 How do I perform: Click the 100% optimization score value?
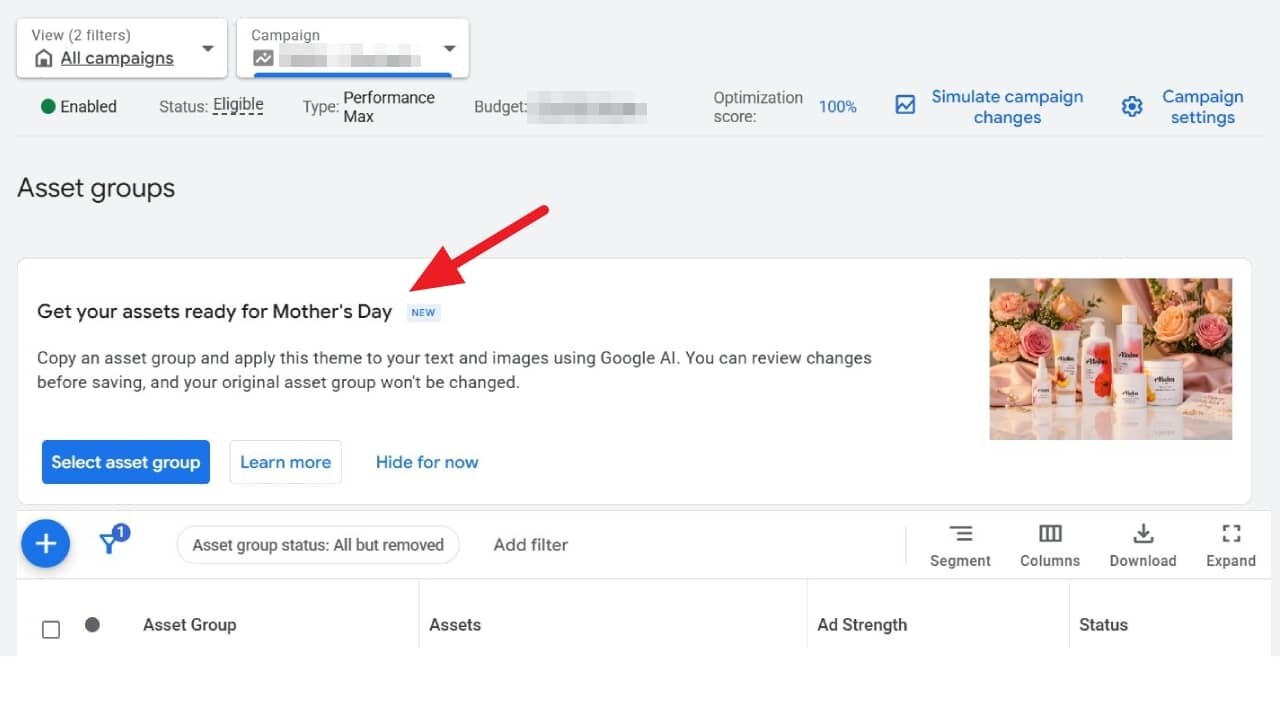(x=837, y=107)
